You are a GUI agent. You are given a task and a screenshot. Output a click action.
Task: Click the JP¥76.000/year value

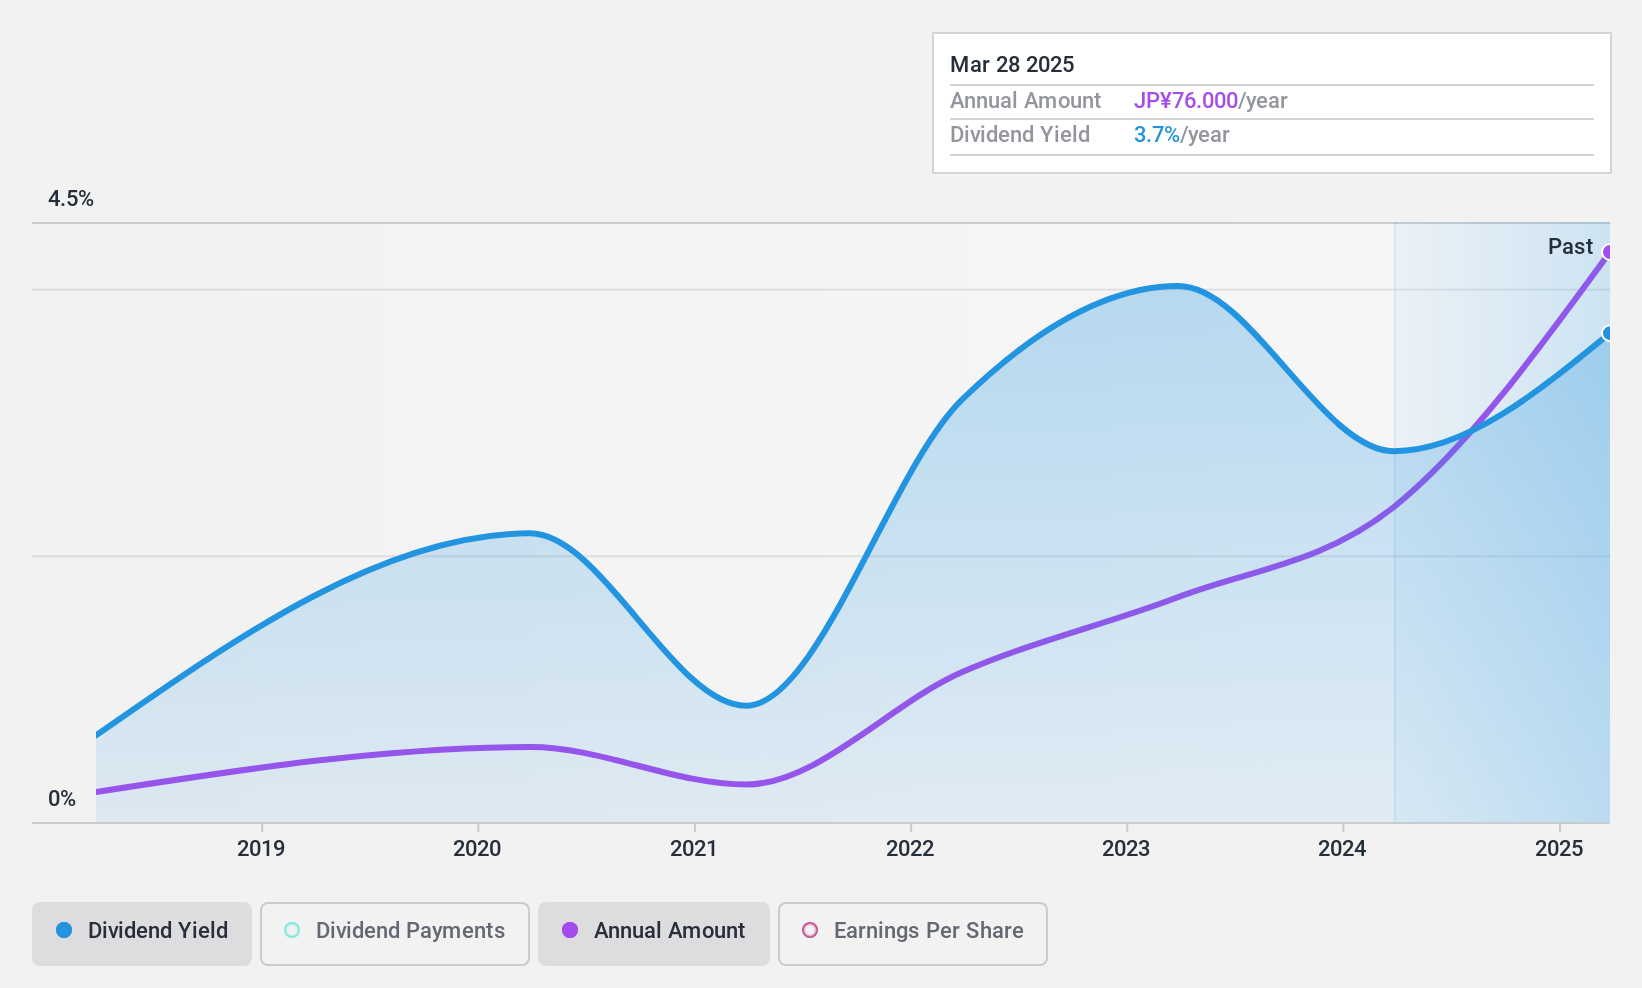click(1210, 101)
